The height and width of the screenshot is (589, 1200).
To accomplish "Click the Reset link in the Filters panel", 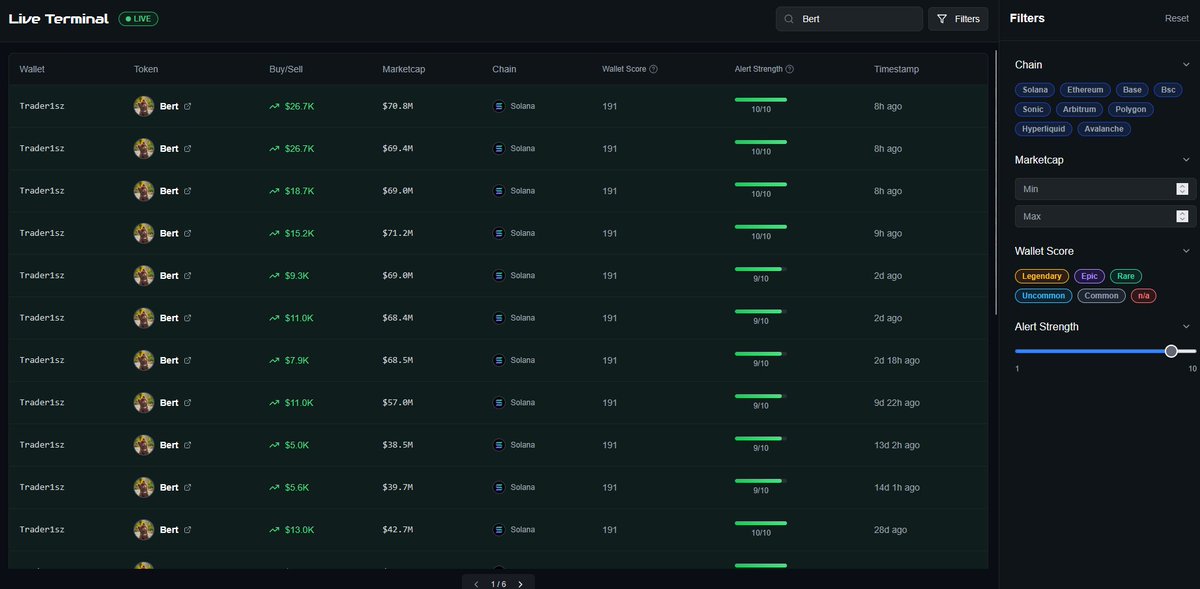I will click(1176, 17).
